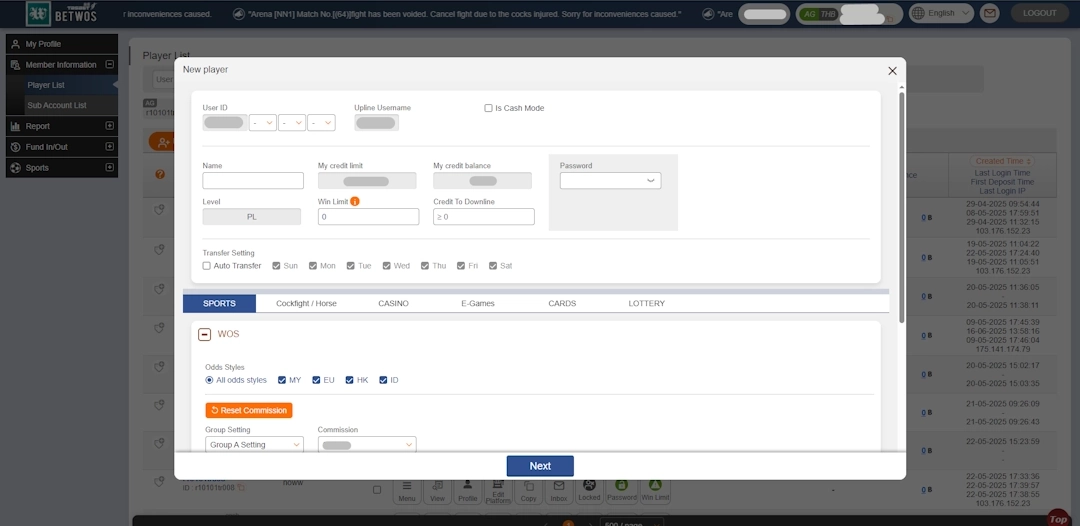
Task: Click the orange question mark help icon
Action: click(160, 175)
